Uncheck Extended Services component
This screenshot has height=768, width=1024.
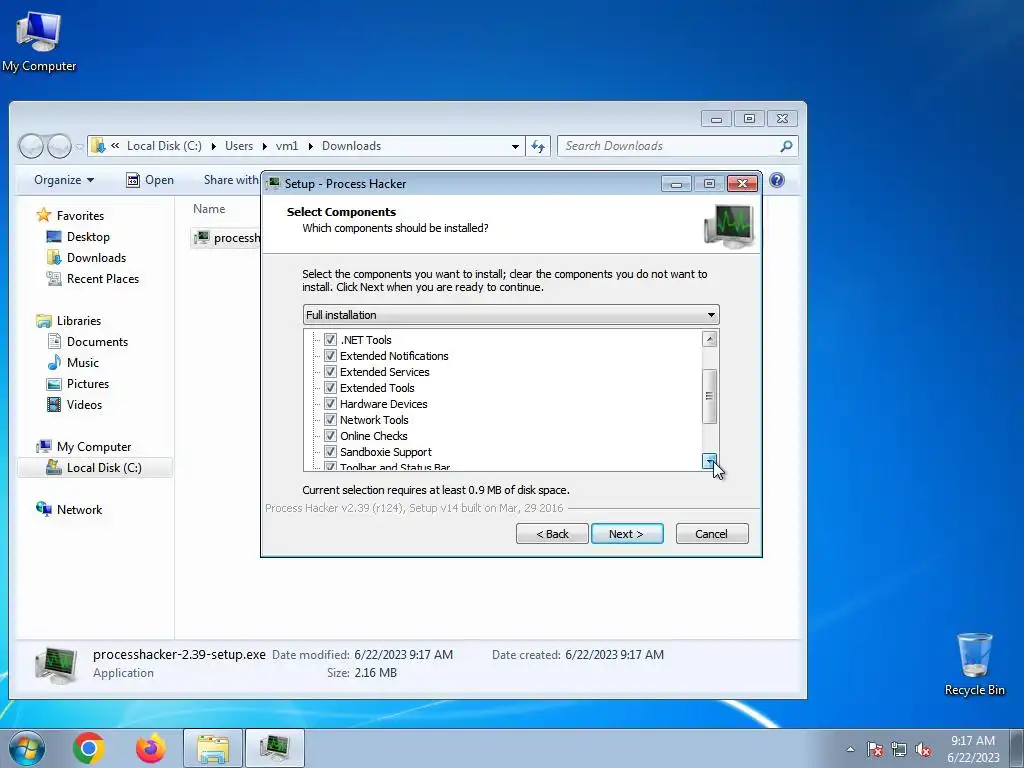click(330, 372)
